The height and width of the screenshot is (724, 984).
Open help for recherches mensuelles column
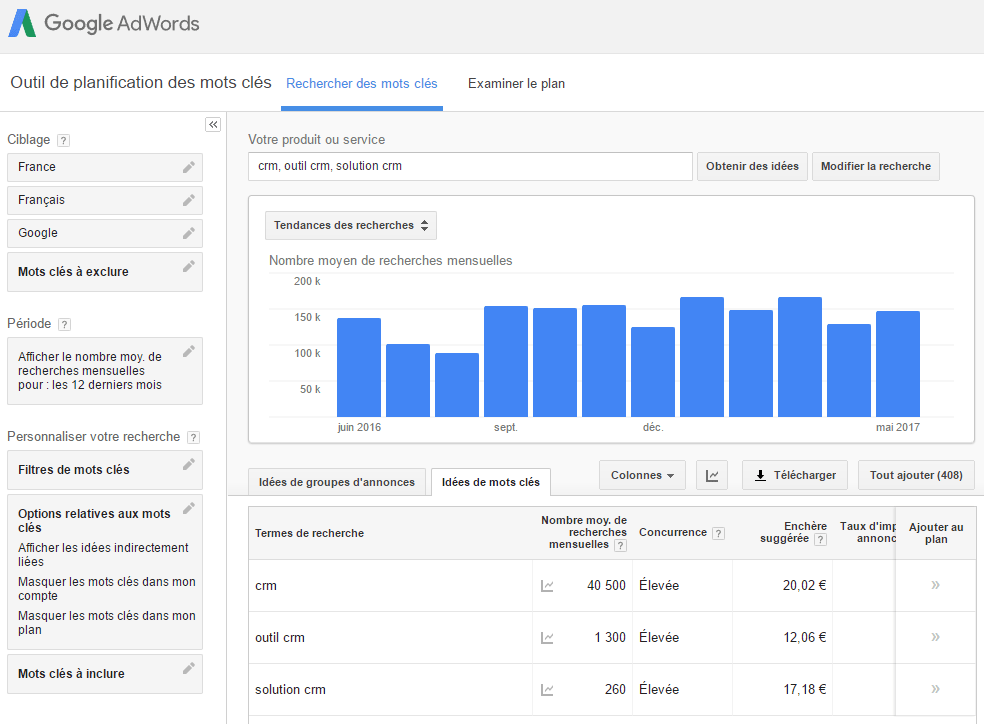pos(620,545)
